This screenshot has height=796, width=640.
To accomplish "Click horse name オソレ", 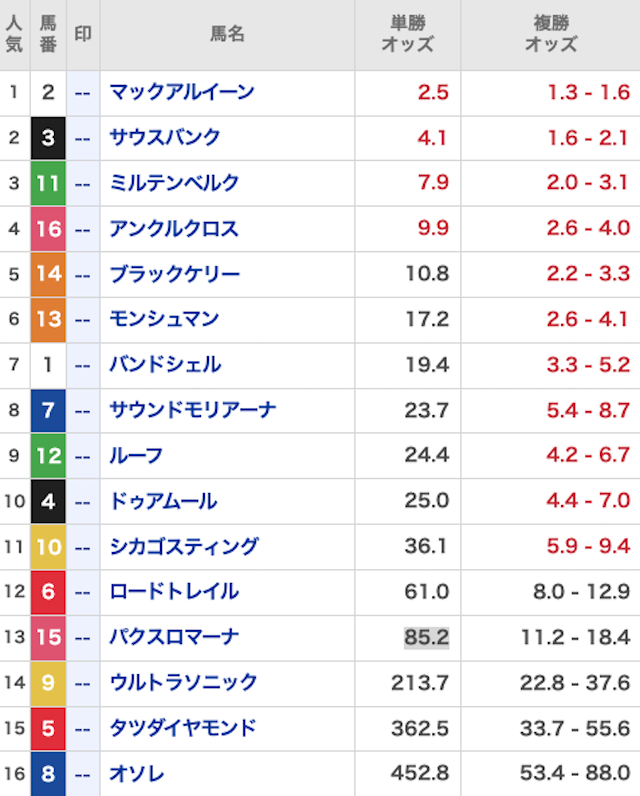I will tap(137, 774).
